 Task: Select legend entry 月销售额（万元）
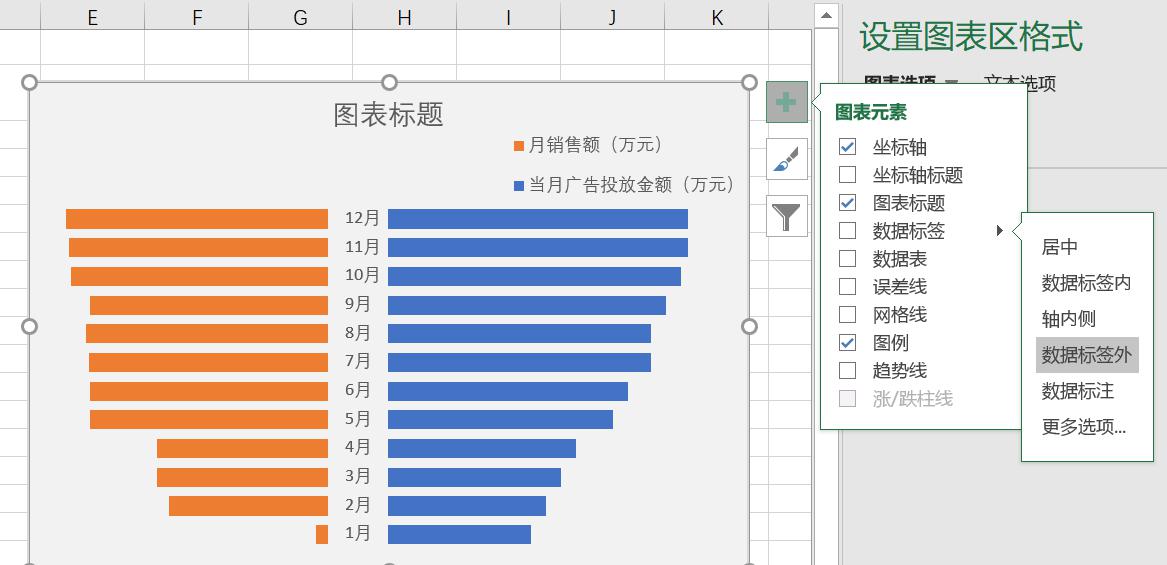[588, 145]
